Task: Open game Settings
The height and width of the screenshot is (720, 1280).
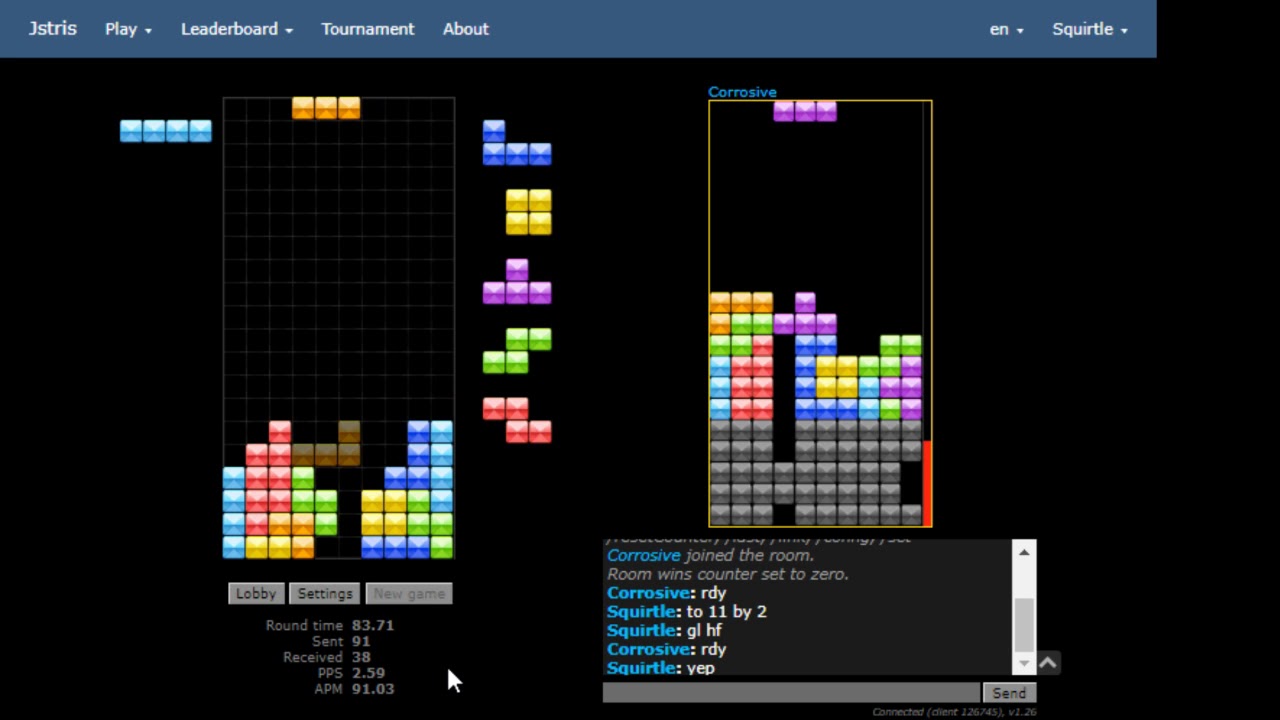Action: click(325, 593)
